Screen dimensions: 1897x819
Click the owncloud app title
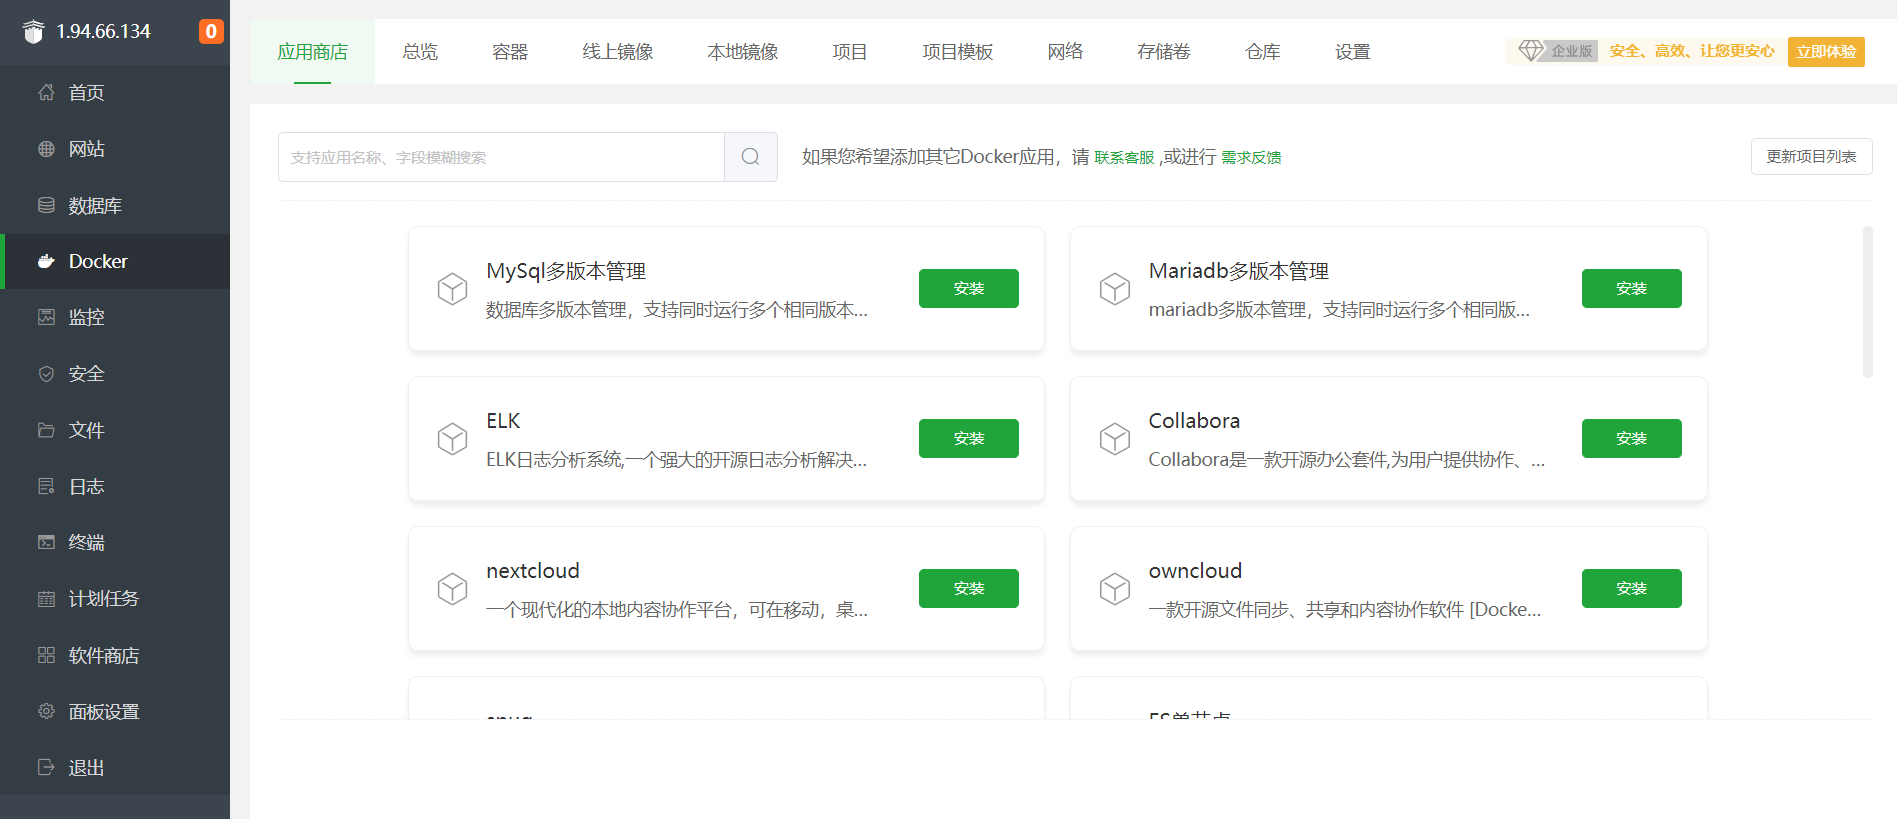click(x=1195, y=571)
